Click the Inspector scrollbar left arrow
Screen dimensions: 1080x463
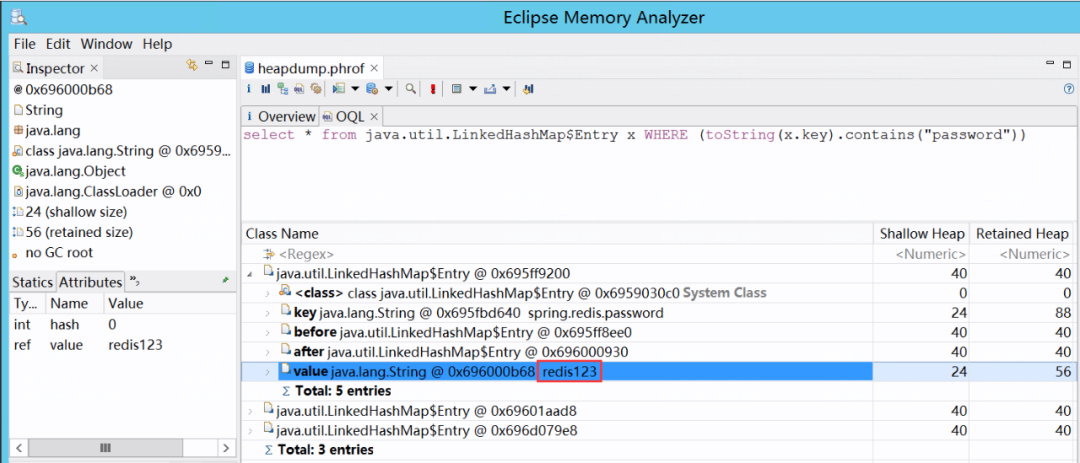21,447
